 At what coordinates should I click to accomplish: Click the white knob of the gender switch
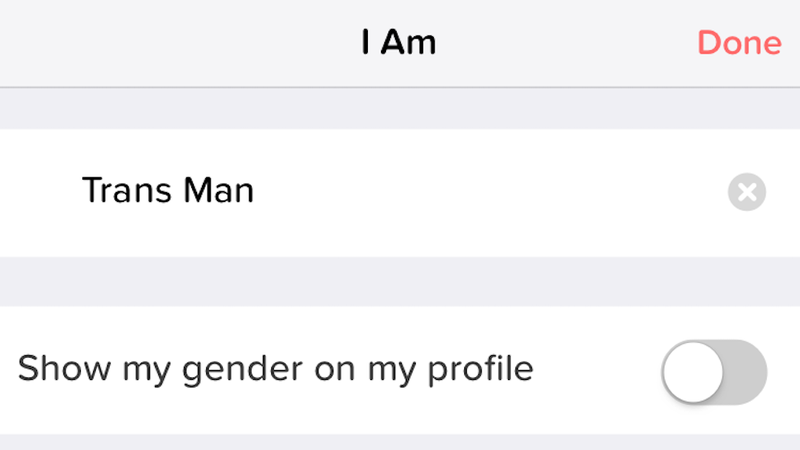click(x=693, y=372)
